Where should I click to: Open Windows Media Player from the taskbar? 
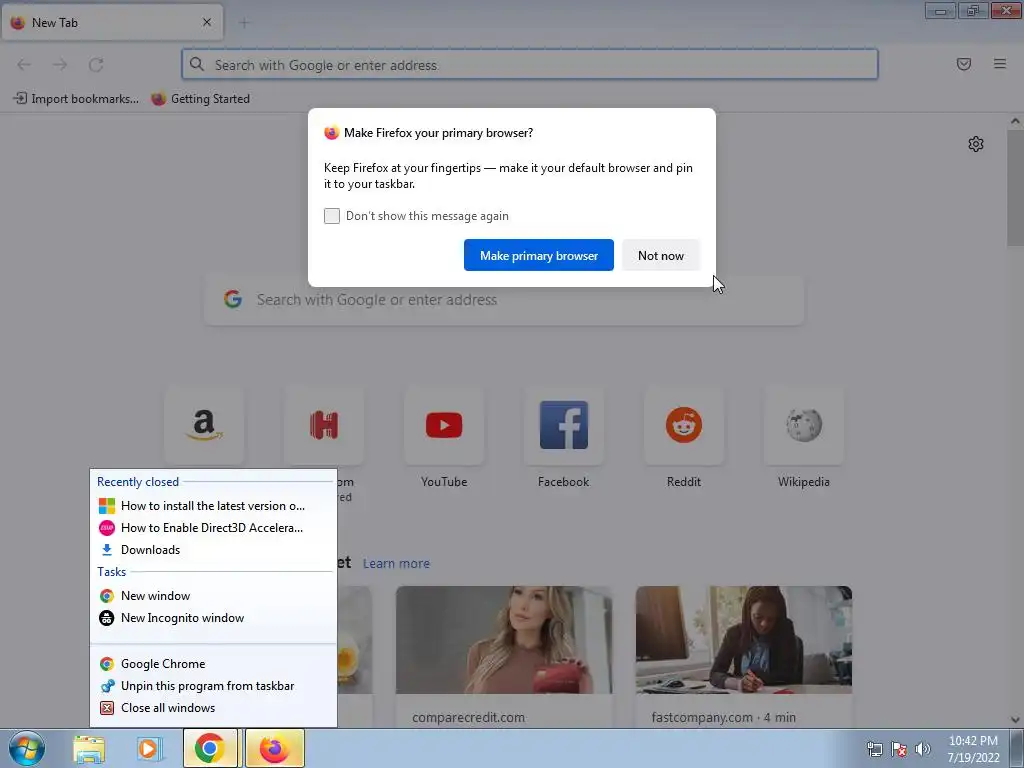pyautogui.click(x=148, y=749)
